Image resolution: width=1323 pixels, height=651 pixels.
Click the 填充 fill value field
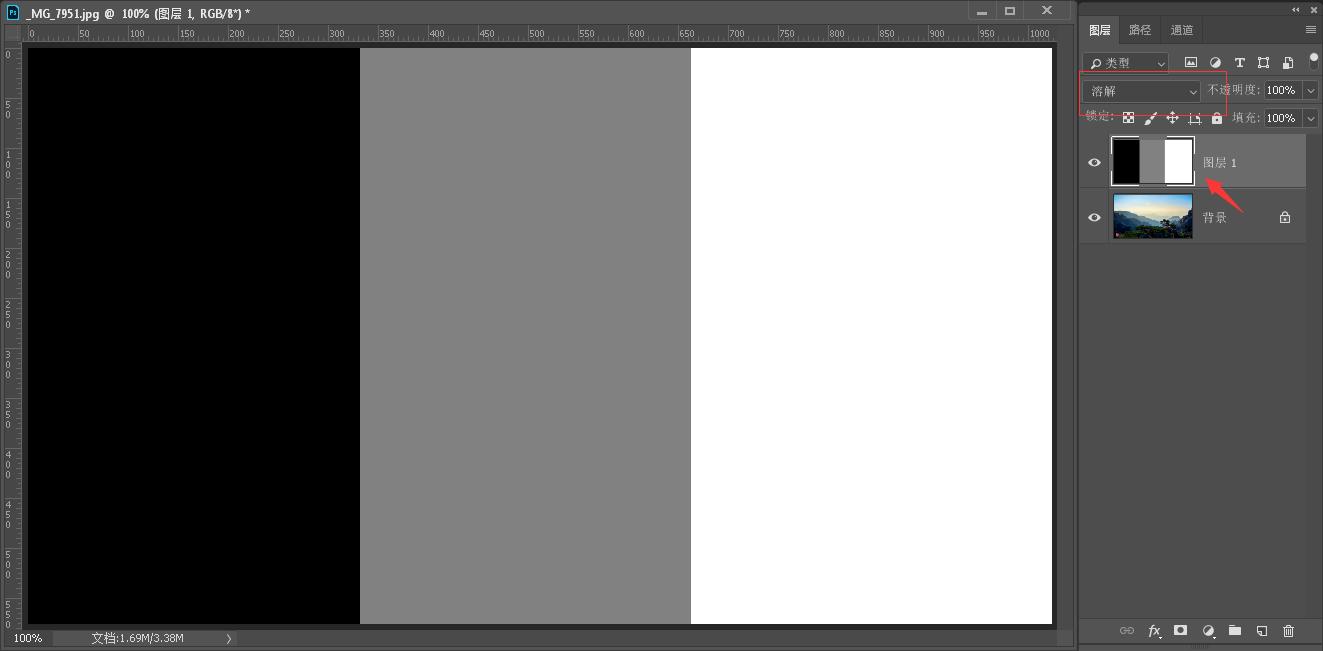tap(1281, 118)
